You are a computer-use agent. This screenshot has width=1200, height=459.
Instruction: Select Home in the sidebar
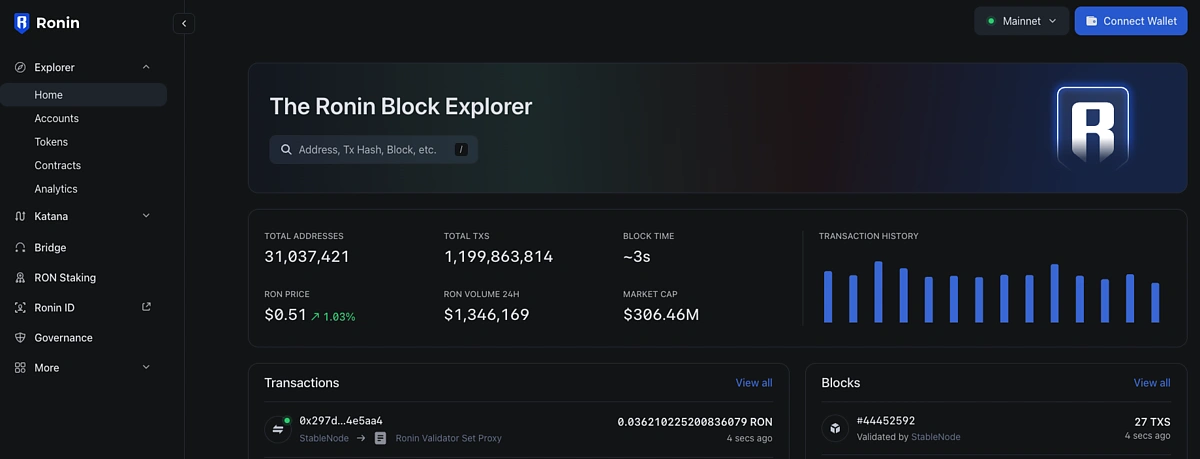(x=84, y=95)
